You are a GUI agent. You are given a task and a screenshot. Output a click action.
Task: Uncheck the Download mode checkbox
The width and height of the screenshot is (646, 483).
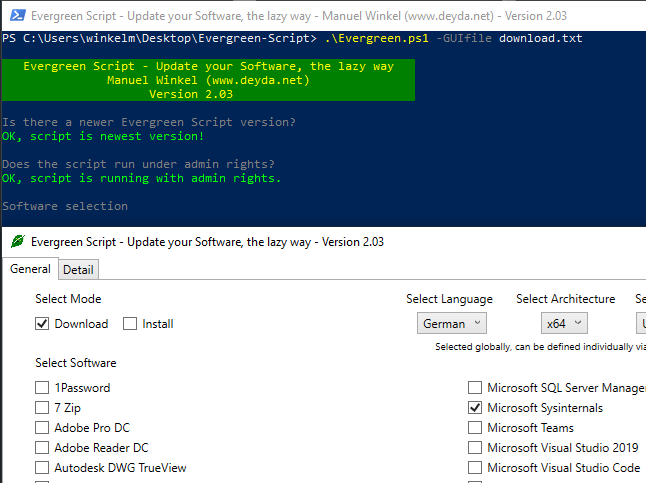[42, 324]
